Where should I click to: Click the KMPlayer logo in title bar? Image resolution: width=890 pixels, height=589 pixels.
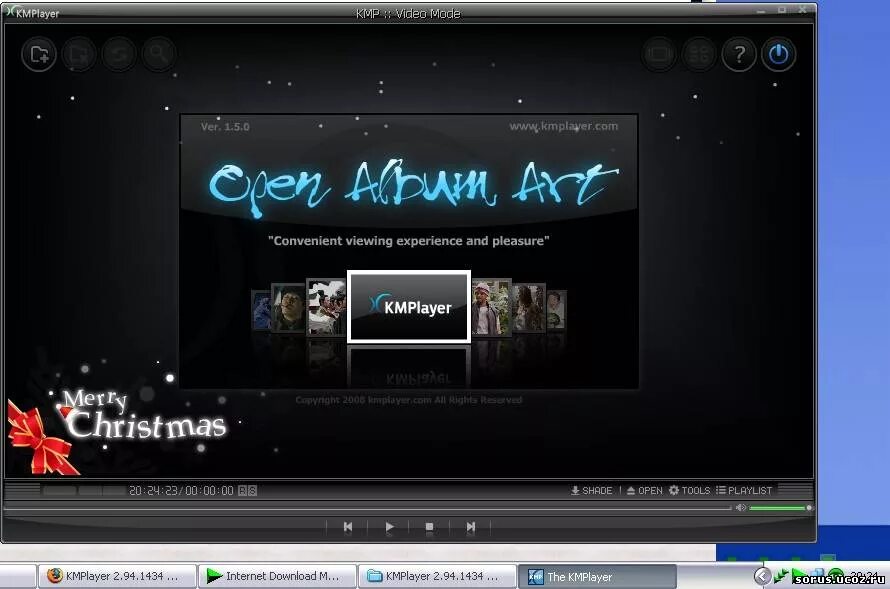[33, 12]
